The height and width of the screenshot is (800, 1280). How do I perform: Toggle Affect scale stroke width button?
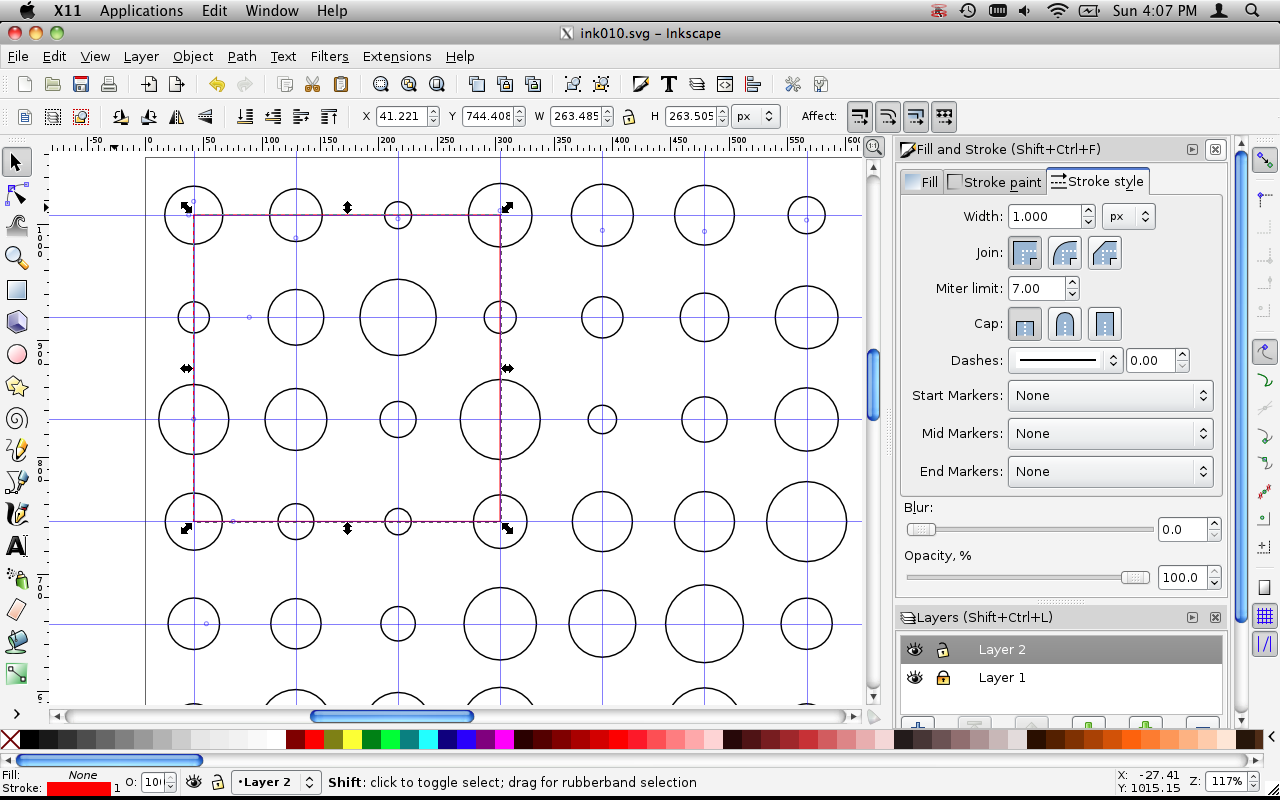(x=860, y=117)
